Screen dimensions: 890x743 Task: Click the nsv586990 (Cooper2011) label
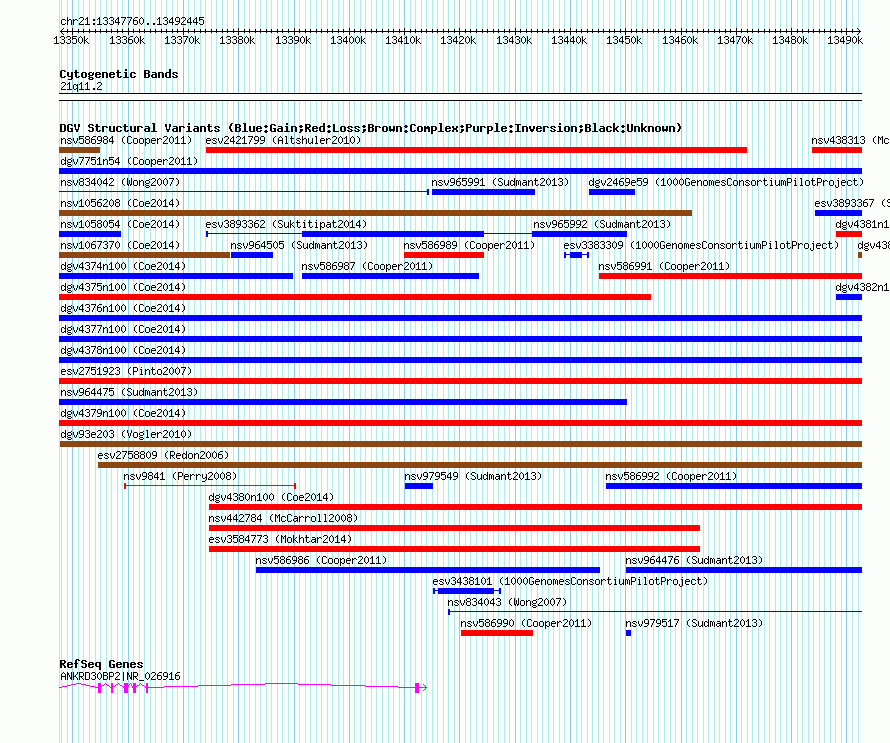click(526, 623)
